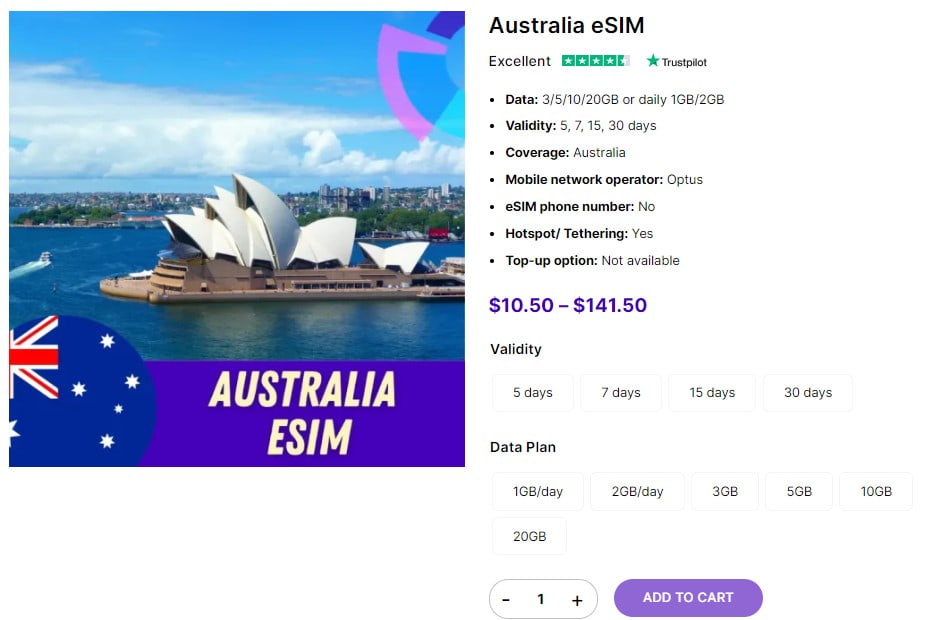Choose the 3GB data plan
Image resolution: width=928 pixels, height=620 pixels.
[724, 491]
